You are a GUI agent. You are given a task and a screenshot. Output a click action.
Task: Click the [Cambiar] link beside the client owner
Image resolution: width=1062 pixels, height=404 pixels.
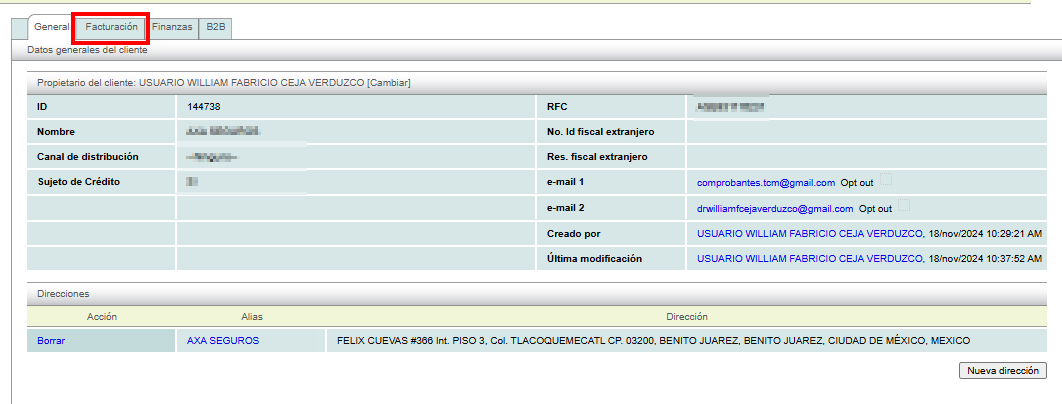click(x=389, y=82)
